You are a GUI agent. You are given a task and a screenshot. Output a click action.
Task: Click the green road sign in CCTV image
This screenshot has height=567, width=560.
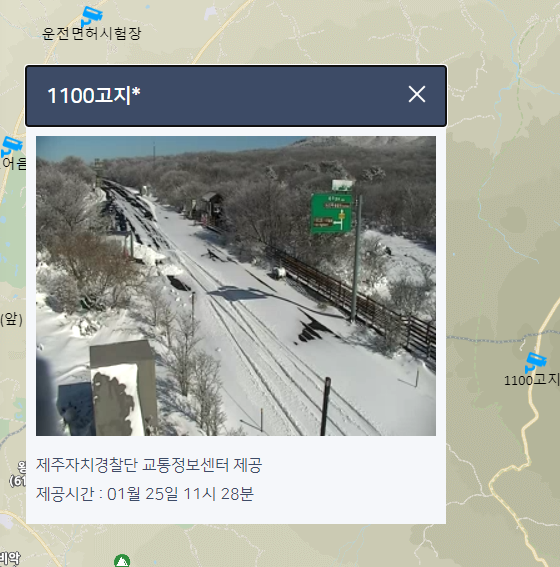[x=331, y=213]
